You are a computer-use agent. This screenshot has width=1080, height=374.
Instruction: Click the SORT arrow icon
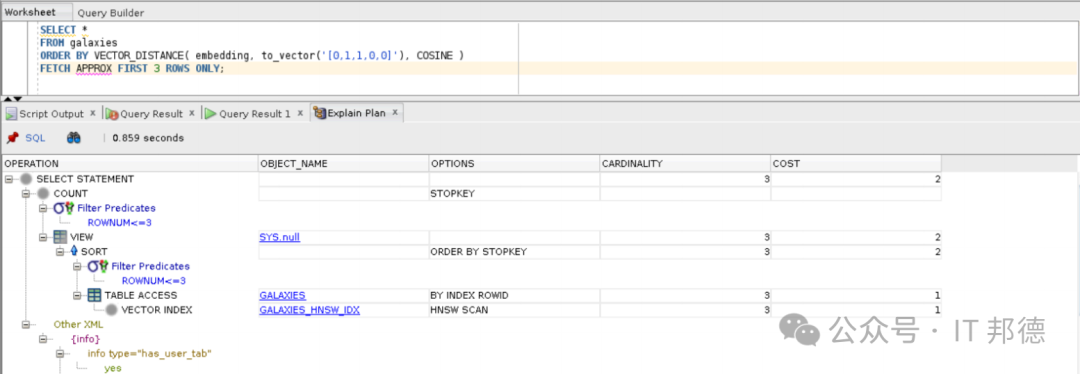pyautogui.click(x=74, y=251)
